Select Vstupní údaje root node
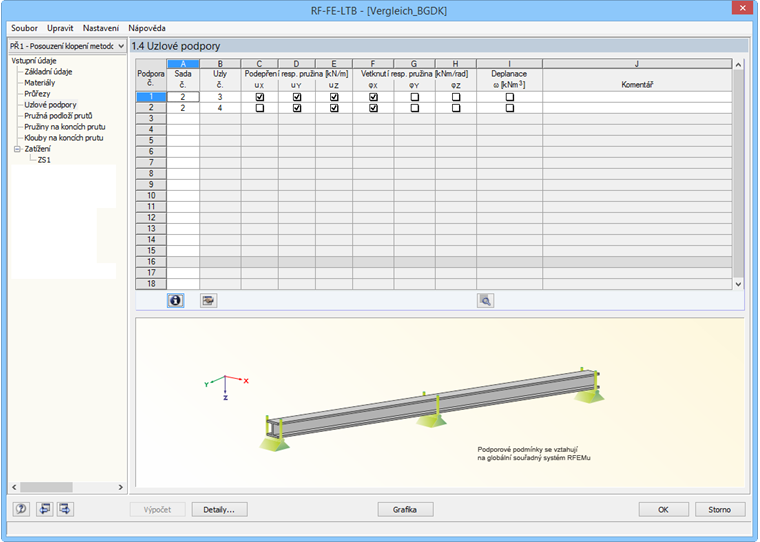 coord(34,61)
